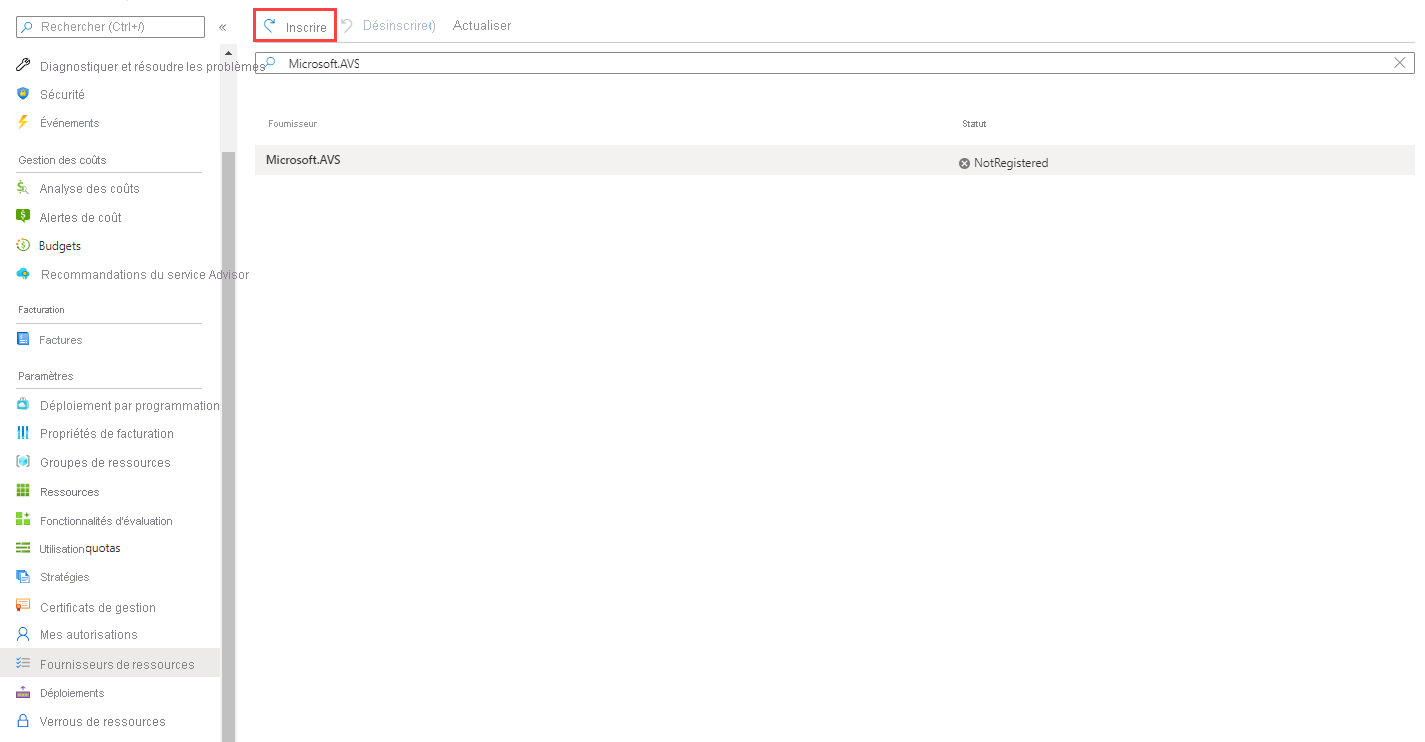The image size is (1425, 742).
Task: Click the Utilisation quotas lines icon
Action: [24, 548]
